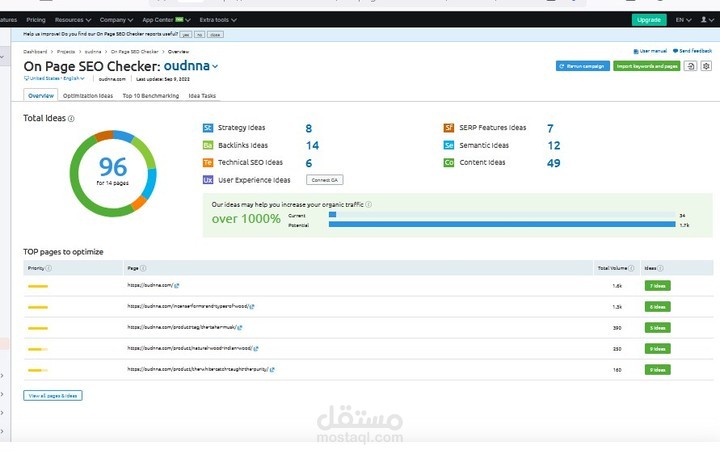
Task: Open external link icon for natural-wood-indian-wood row
Action: point(256,348)
